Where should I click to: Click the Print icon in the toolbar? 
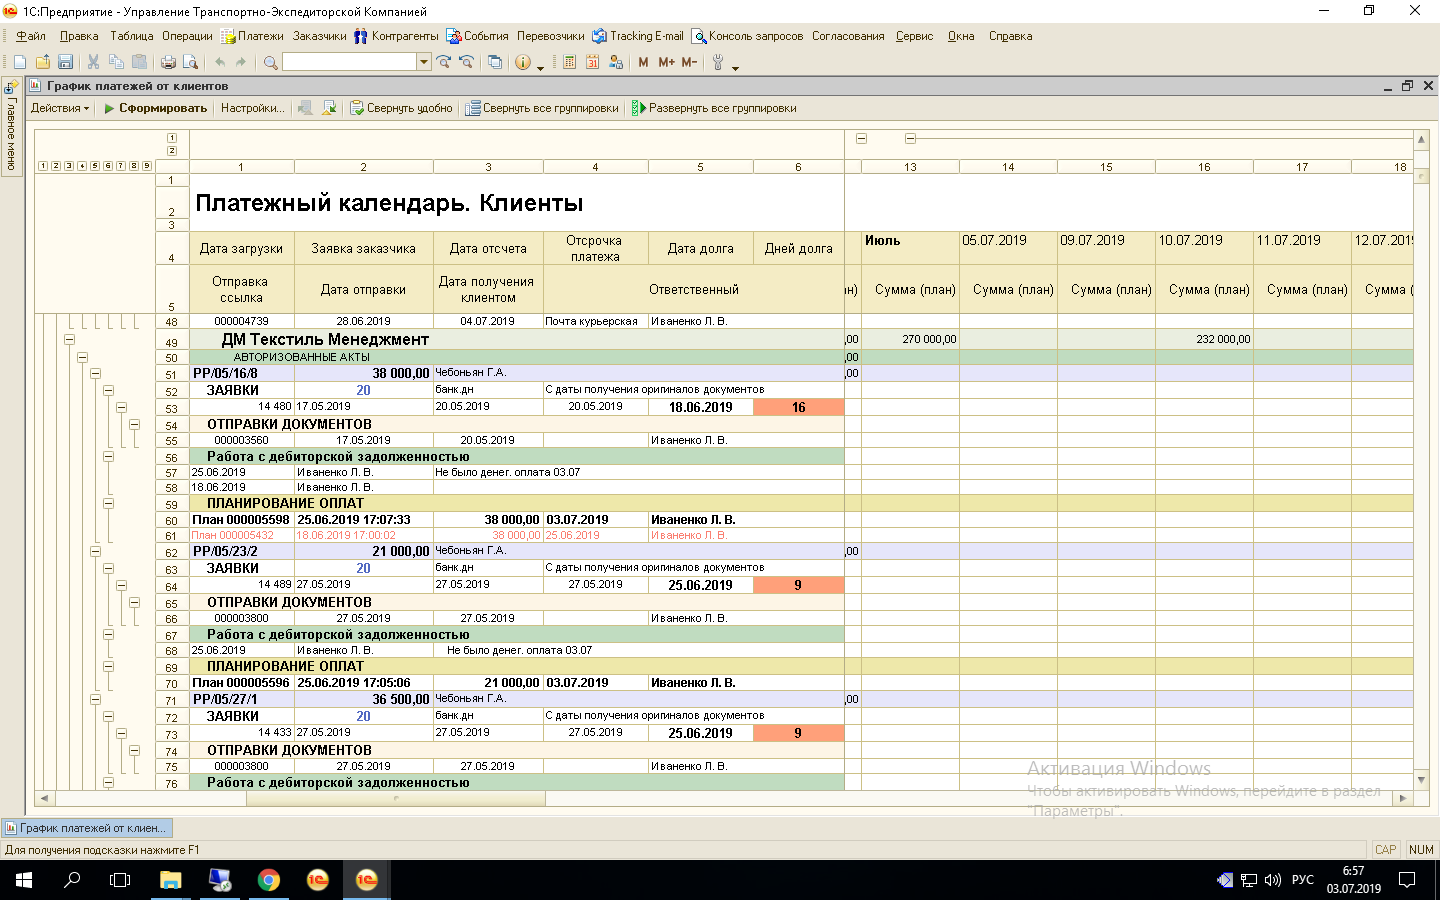pyautogui.click(x=168, y=62)
